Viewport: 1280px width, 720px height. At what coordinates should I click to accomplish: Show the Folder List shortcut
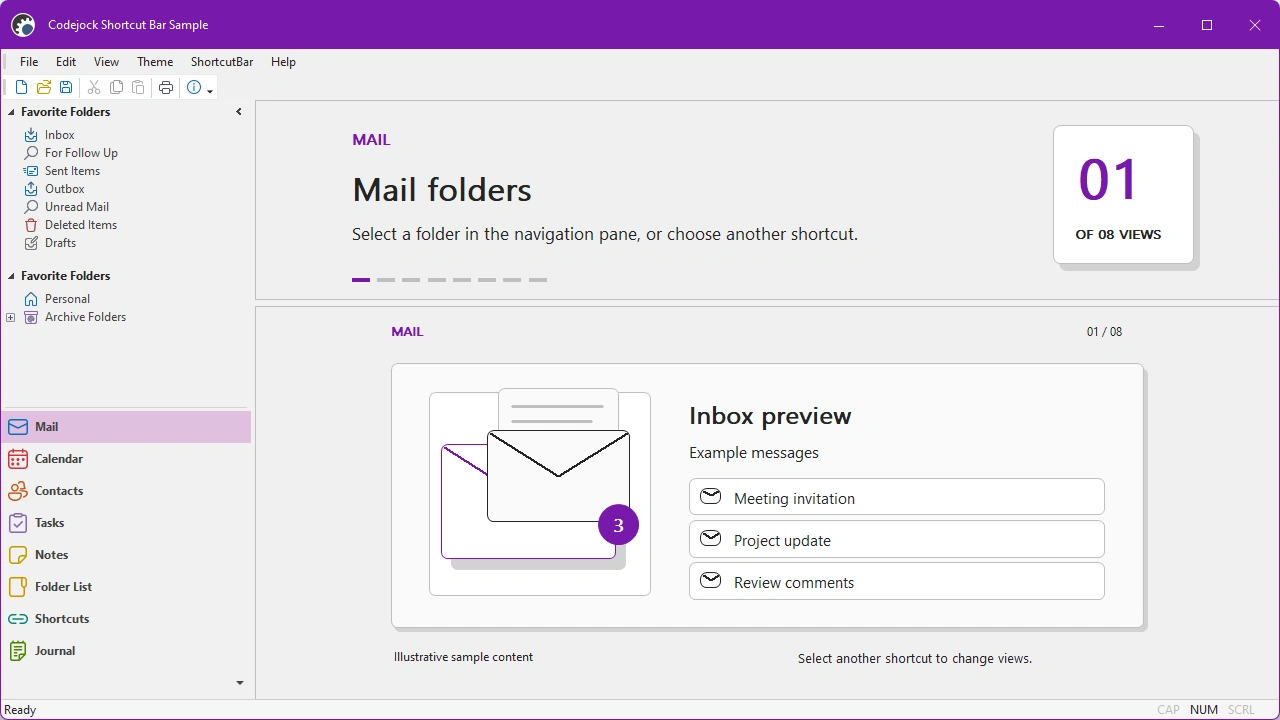[x=126, y=587]
